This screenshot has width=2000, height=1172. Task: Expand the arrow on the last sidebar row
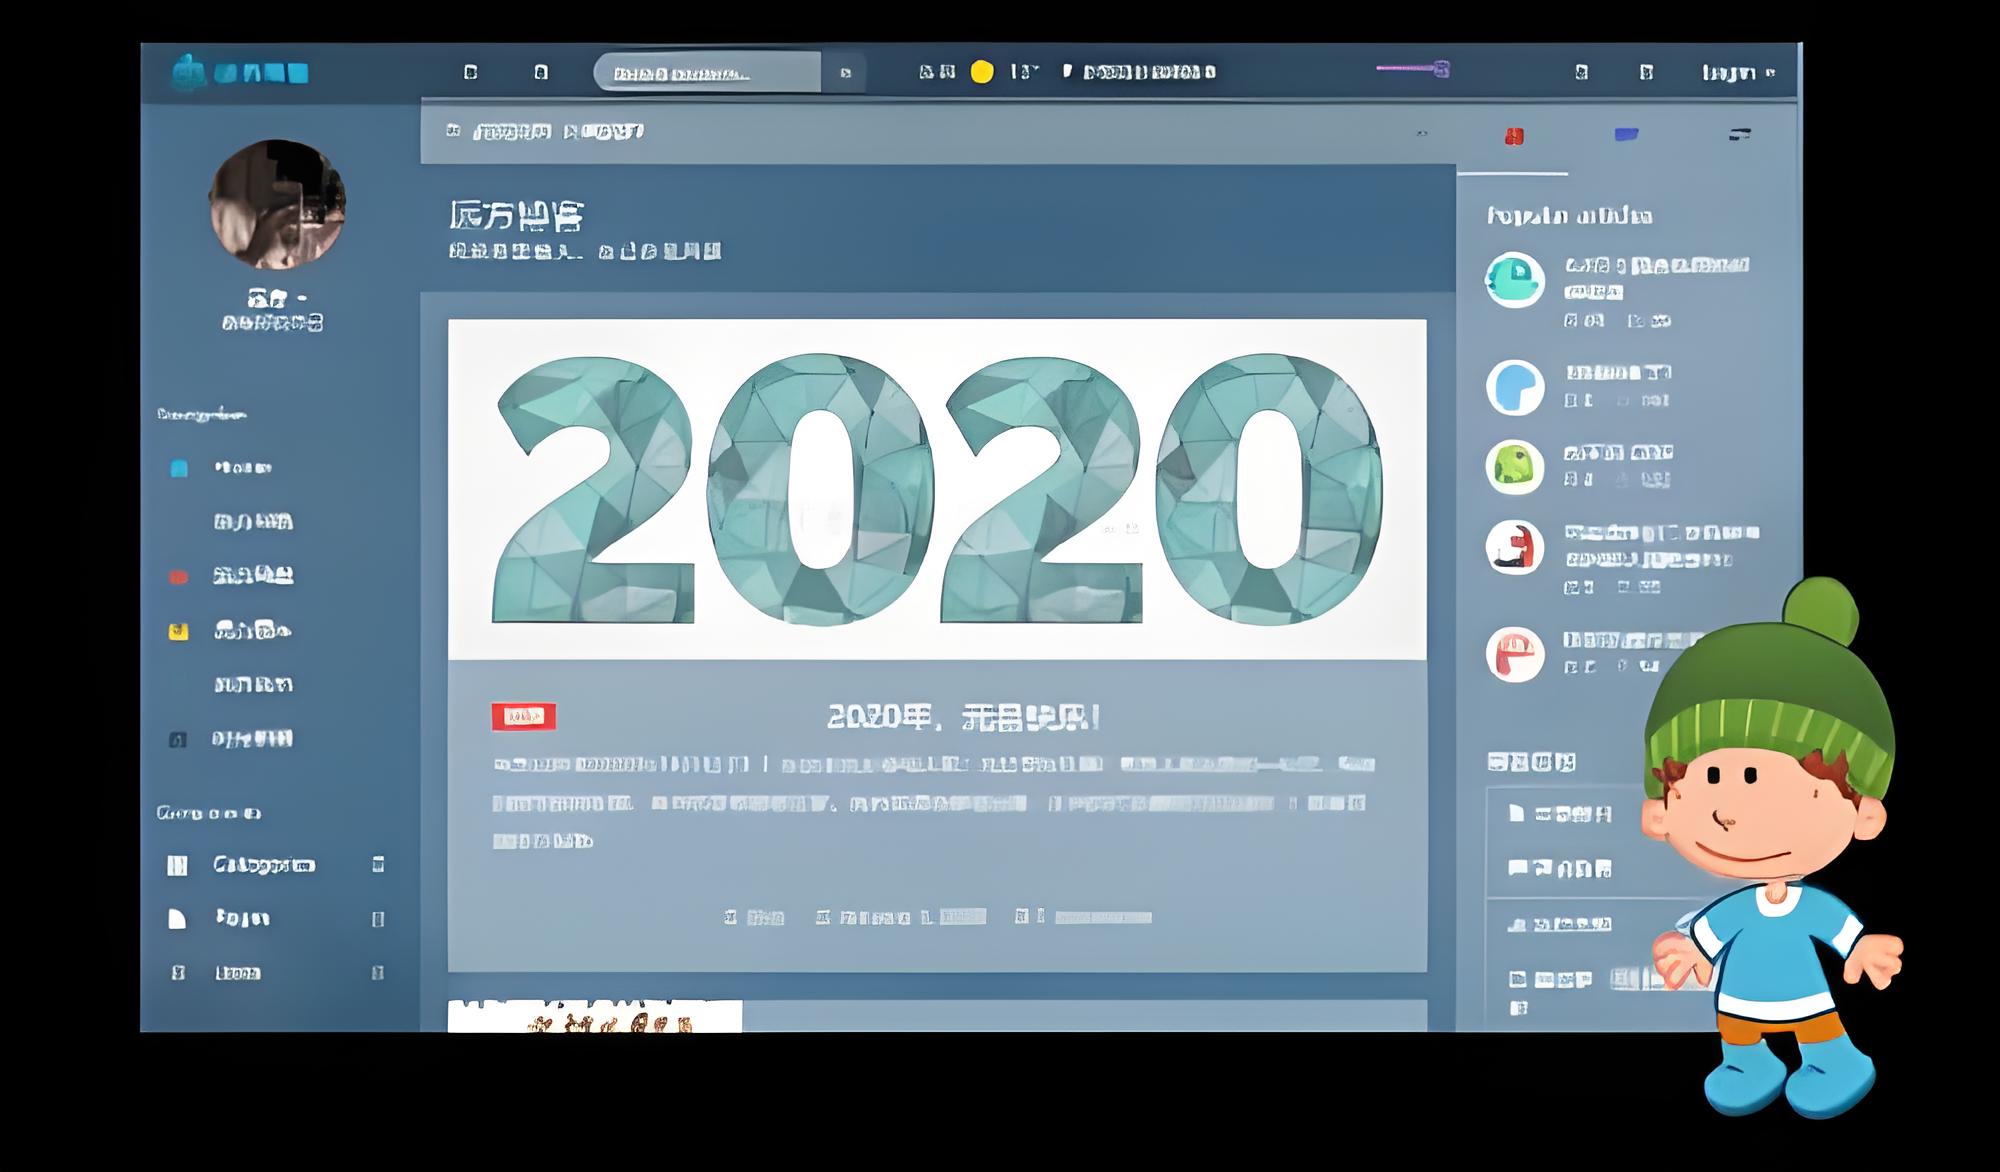coord(378,973)
